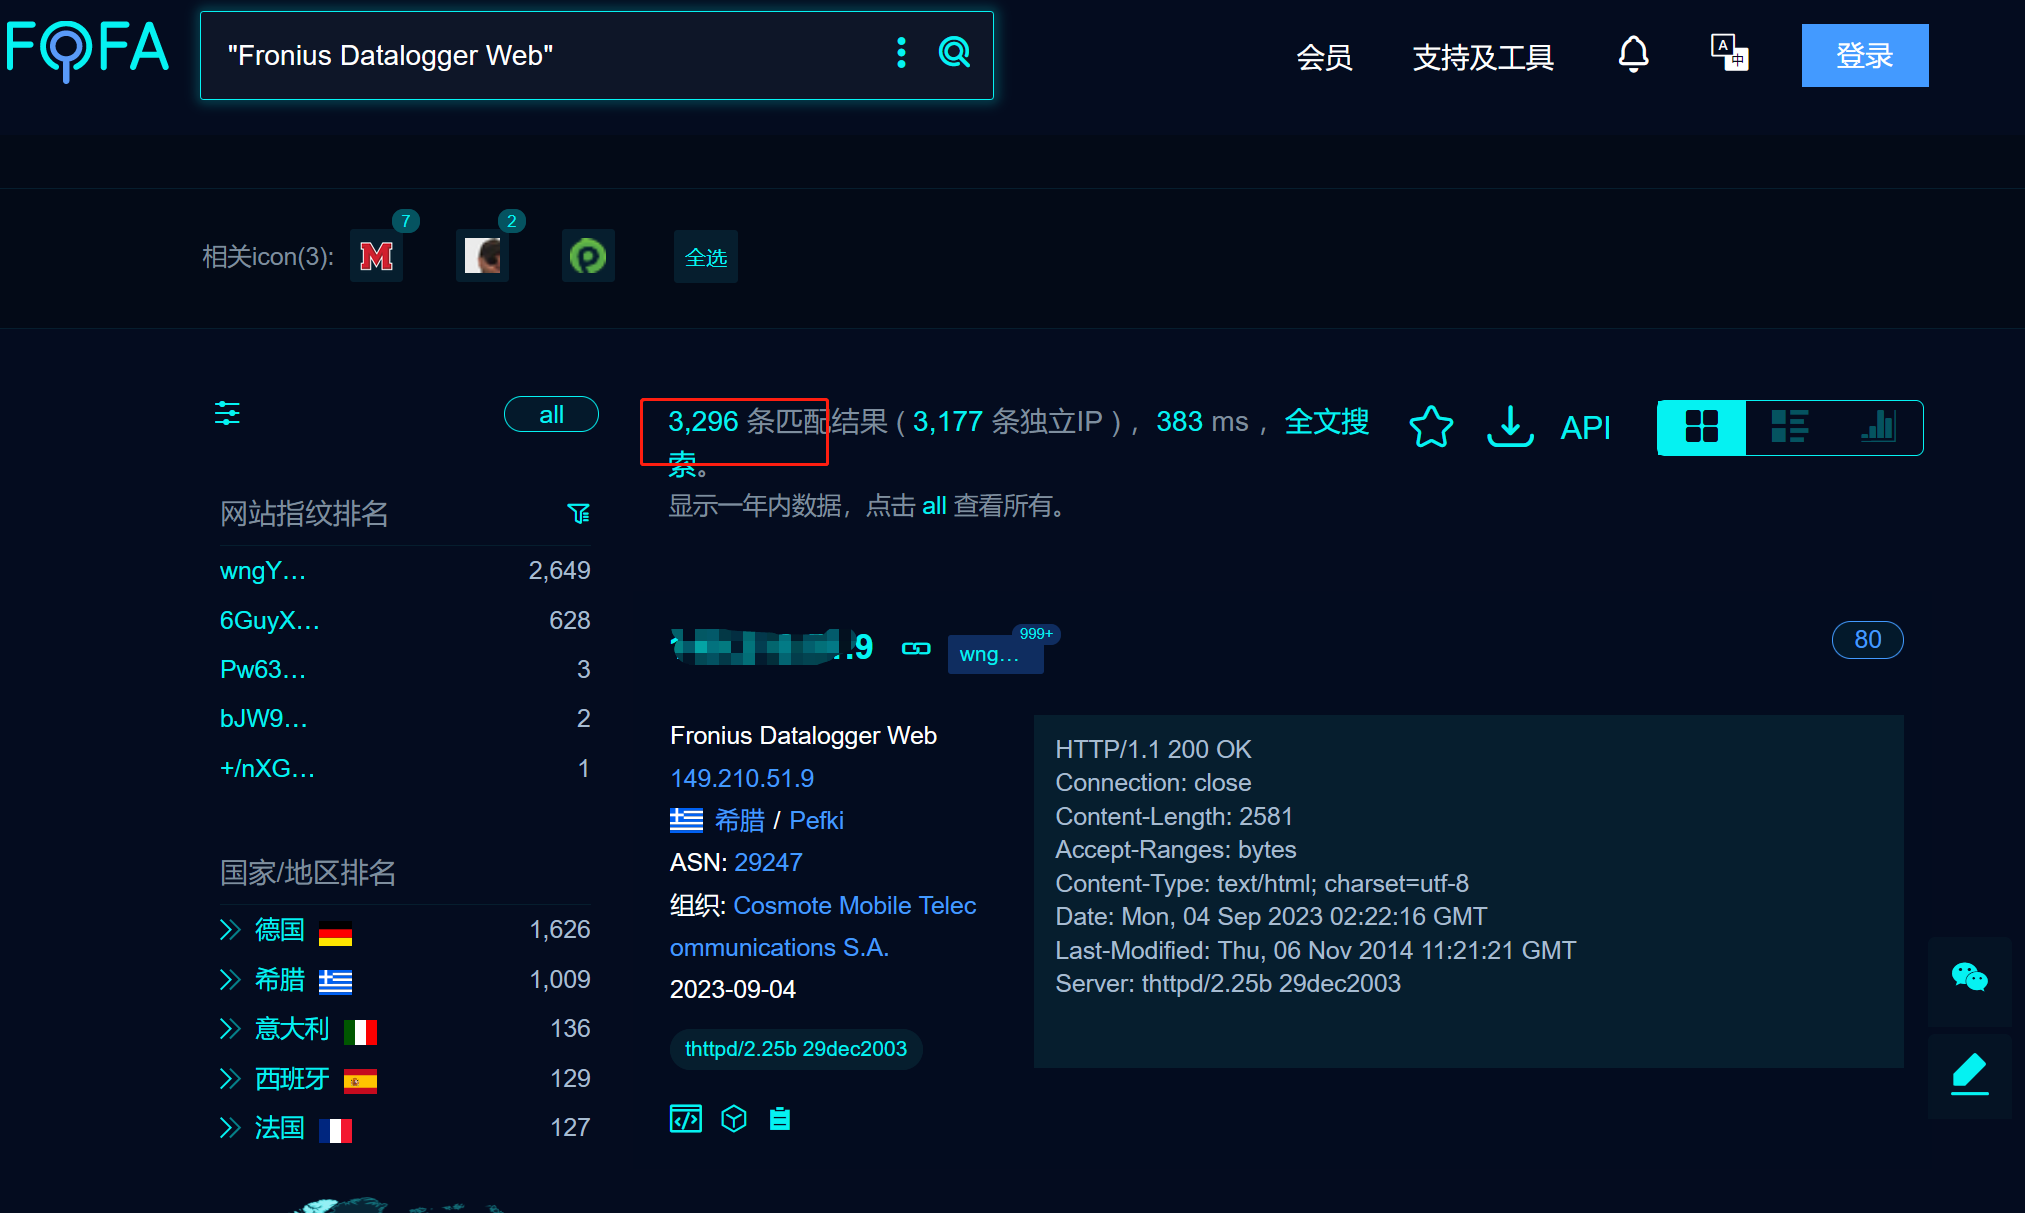This screenshot has height=1213, width=2025.
Task: Click the 2,649 fingerprint count
Action: tap(559, 571)
